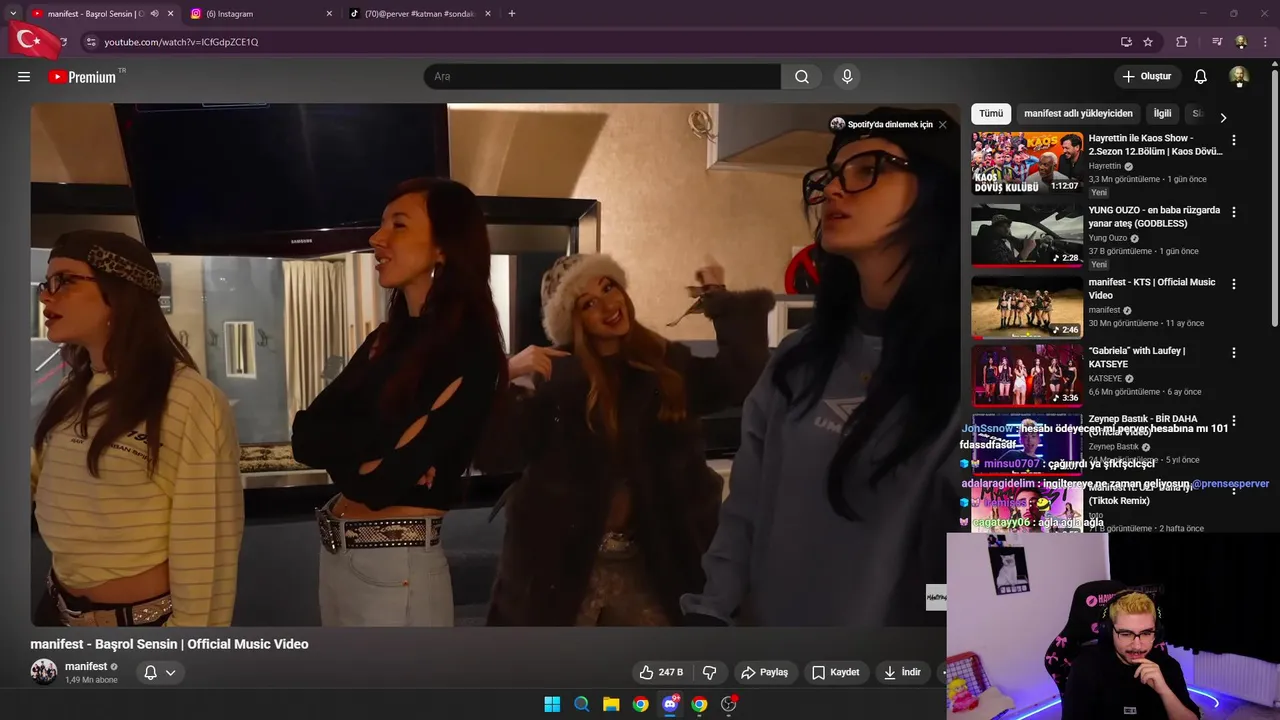Open Hayrettin channel name under first video
Viewport: 1280px width, 720px height.
[1105, 166]
